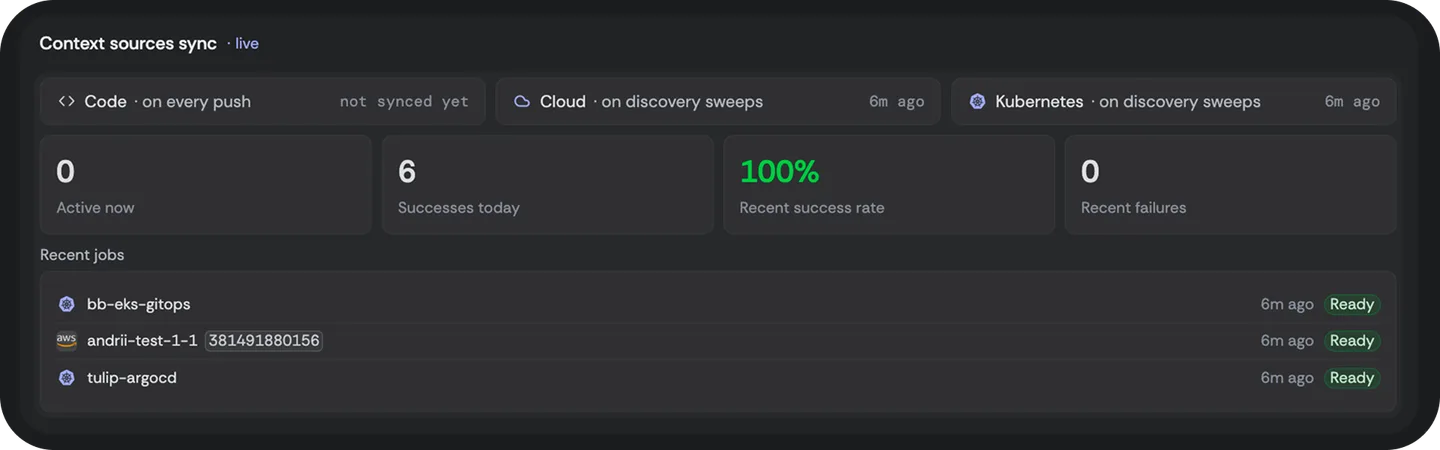1440x450 pixels.
Task: Open the bb-eks-gitops job row
Action: tap(718, 304)
